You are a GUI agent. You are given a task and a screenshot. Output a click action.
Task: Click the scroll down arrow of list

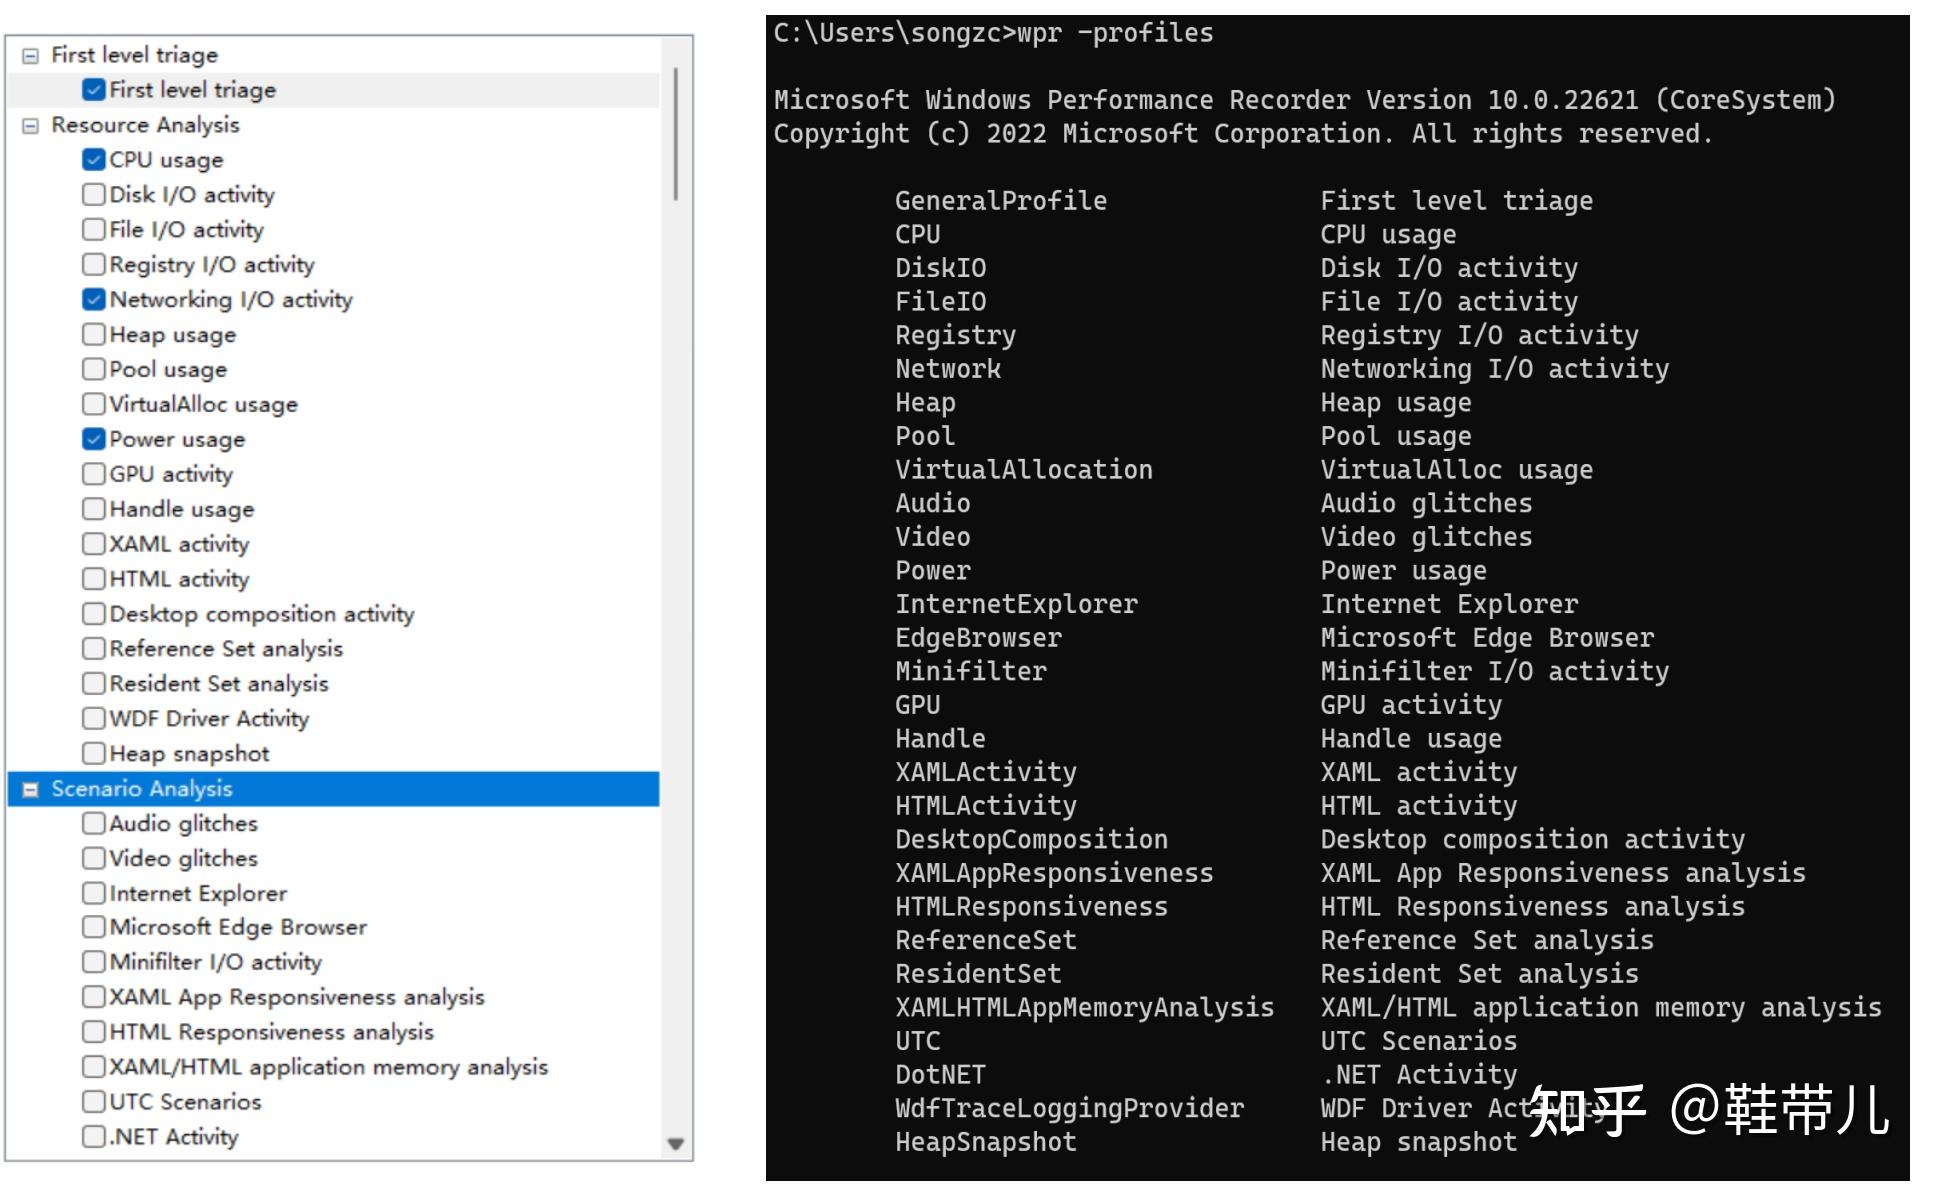[676, 1144]
